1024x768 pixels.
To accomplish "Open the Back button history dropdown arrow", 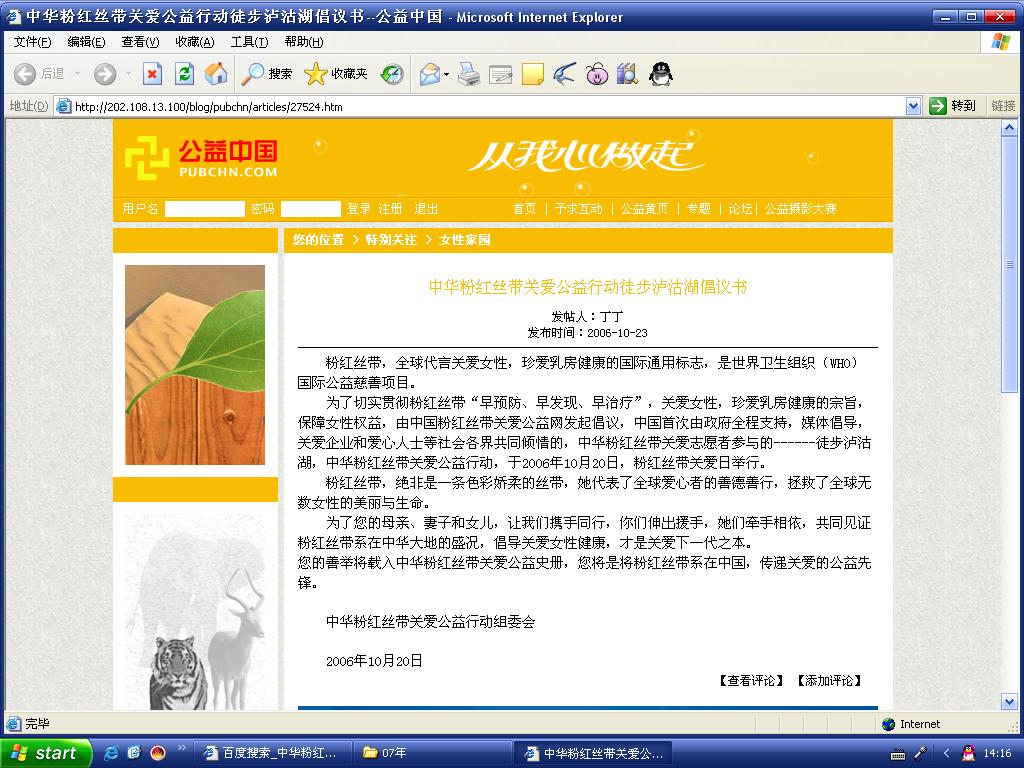I will coord(78,74).
